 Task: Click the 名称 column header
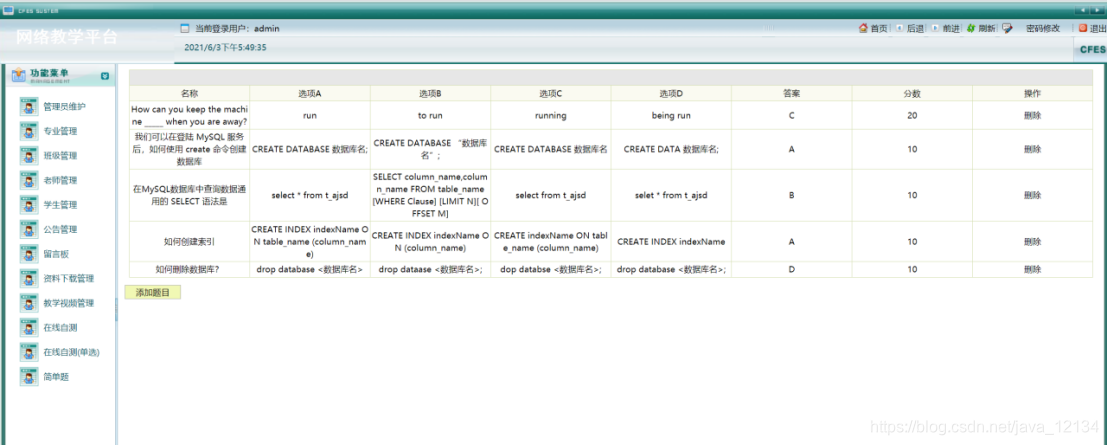point(189,93)
